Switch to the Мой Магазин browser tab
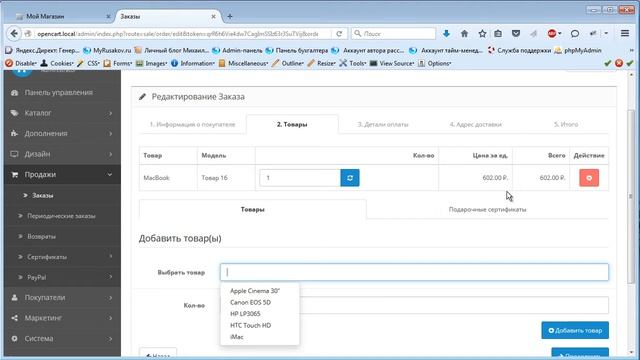This screenshot has height=360, width=640. [61, 16]
